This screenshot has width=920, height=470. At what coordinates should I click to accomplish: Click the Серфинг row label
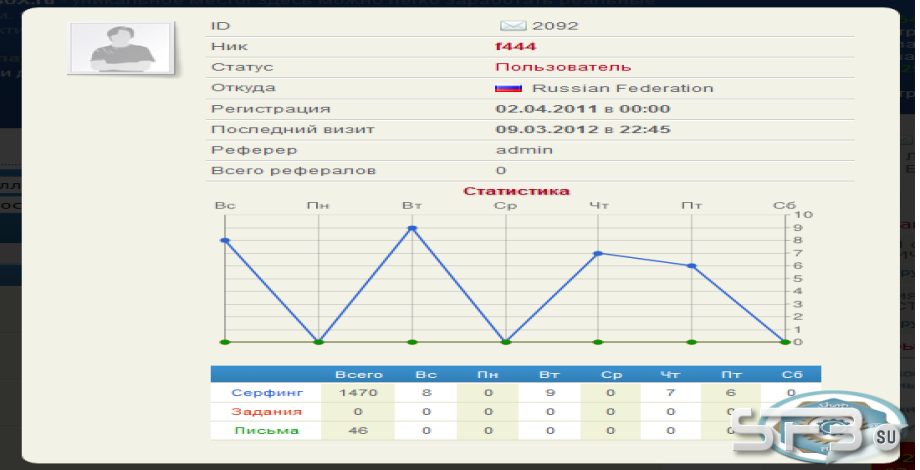[x=267, y=393]
